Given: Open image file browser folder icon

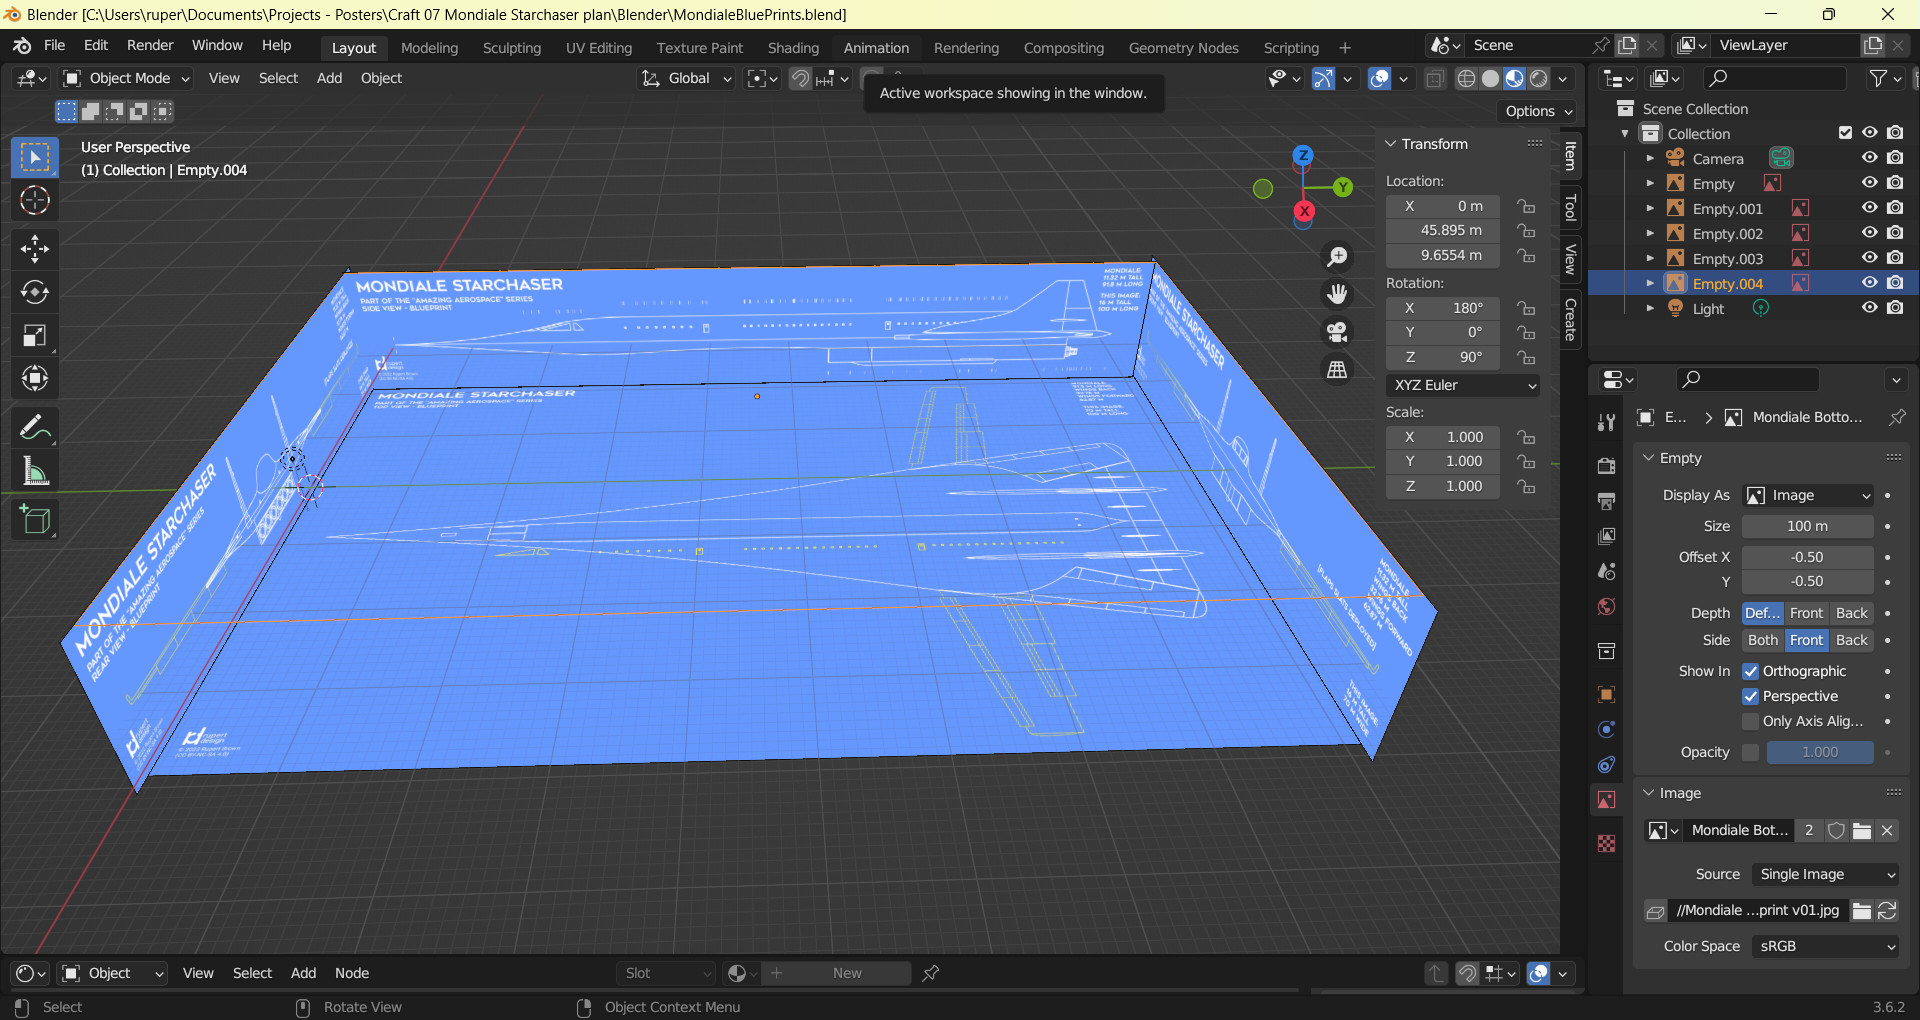Looking at the screenshot, I should [1861, 911].
